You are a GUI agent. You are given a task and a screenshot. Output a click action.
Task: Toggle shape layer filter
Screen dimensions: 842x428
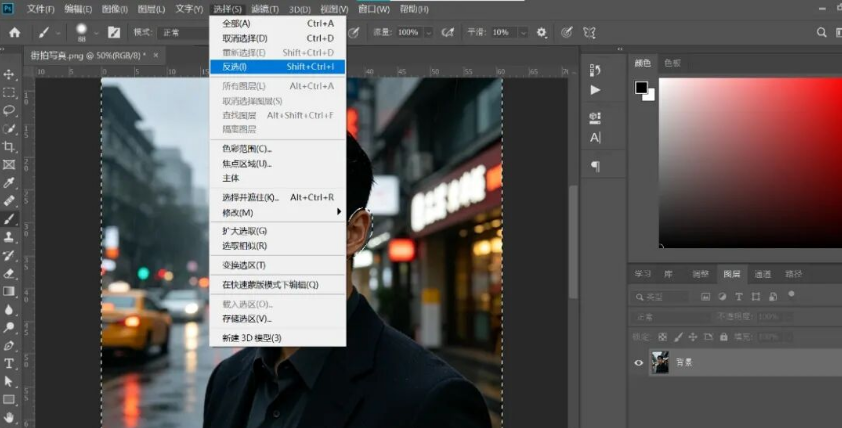click(756, 296)
